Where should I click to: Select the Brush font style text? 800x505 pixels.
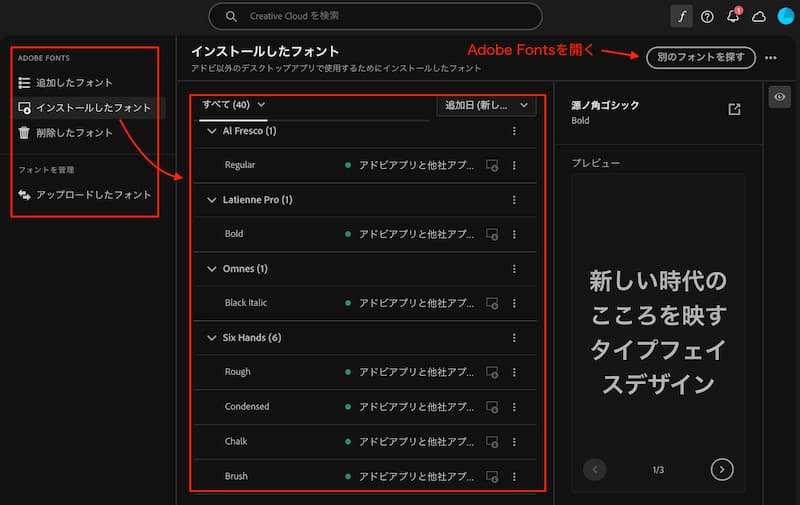236,476
